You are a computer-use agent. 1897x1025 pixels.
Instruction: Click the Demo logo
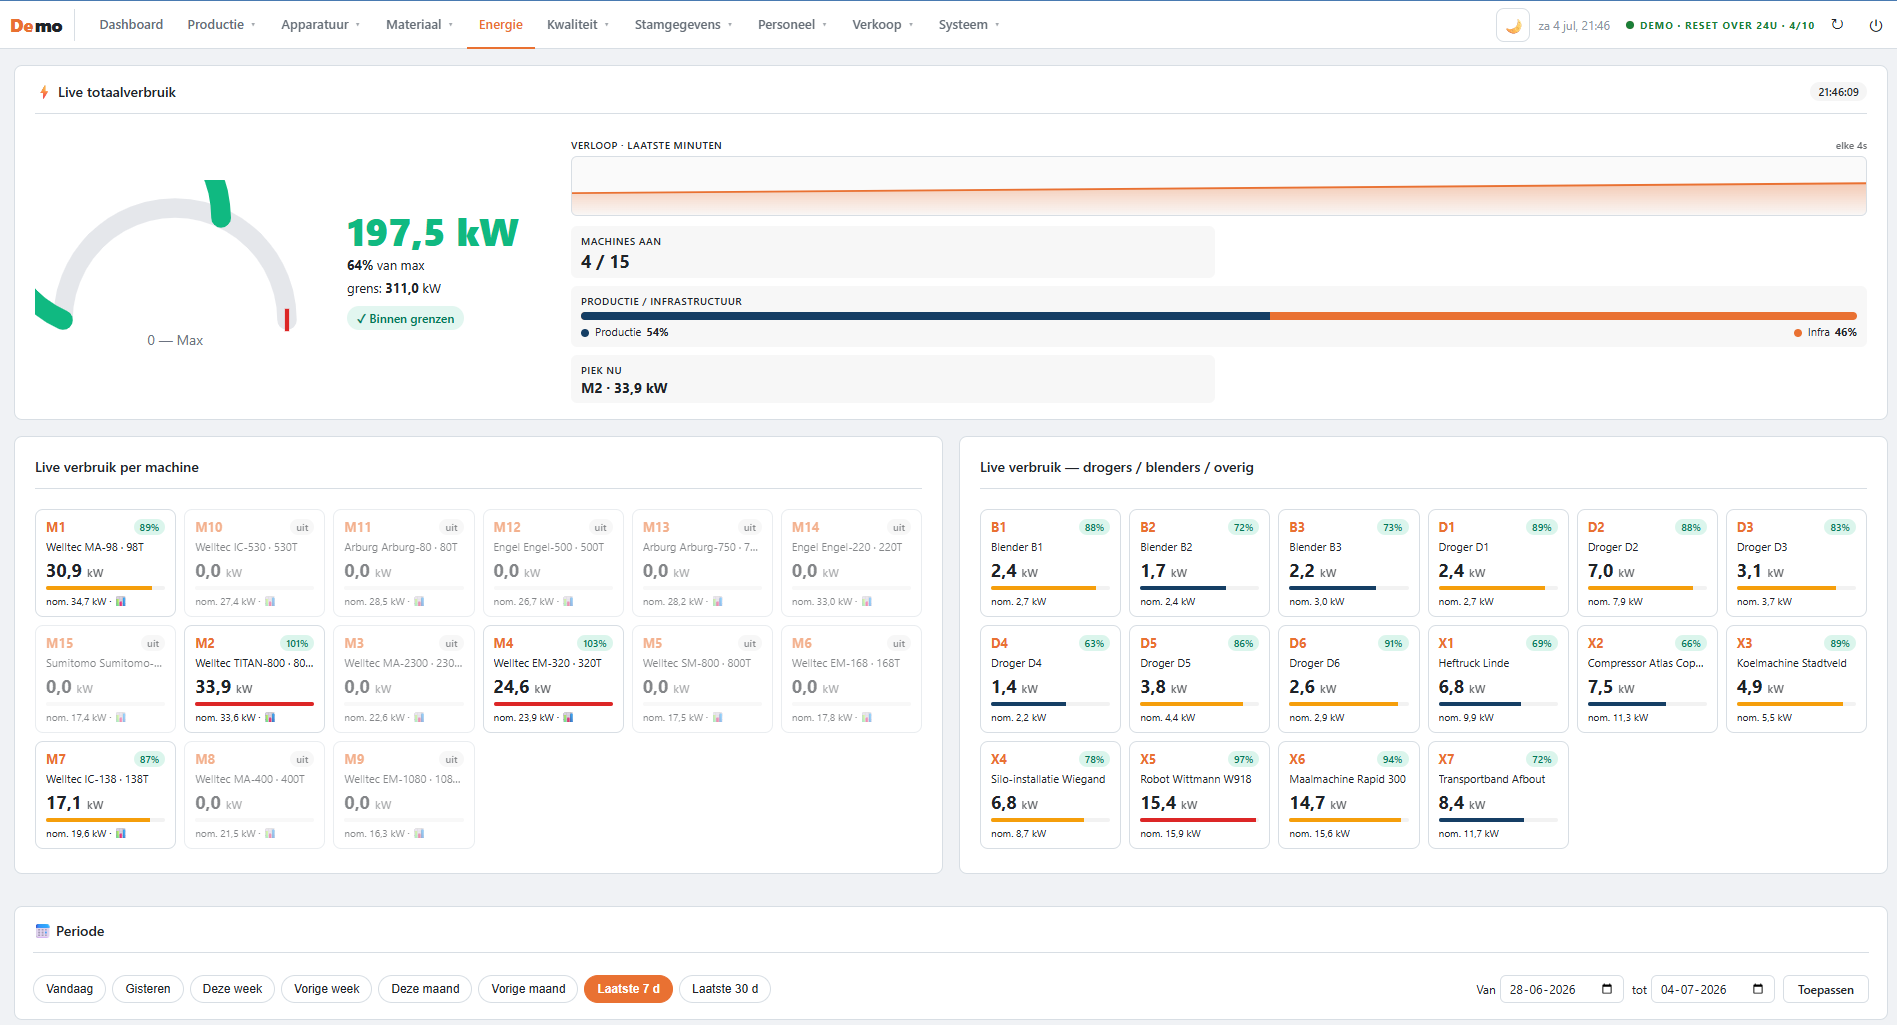[x=36, y=26]
